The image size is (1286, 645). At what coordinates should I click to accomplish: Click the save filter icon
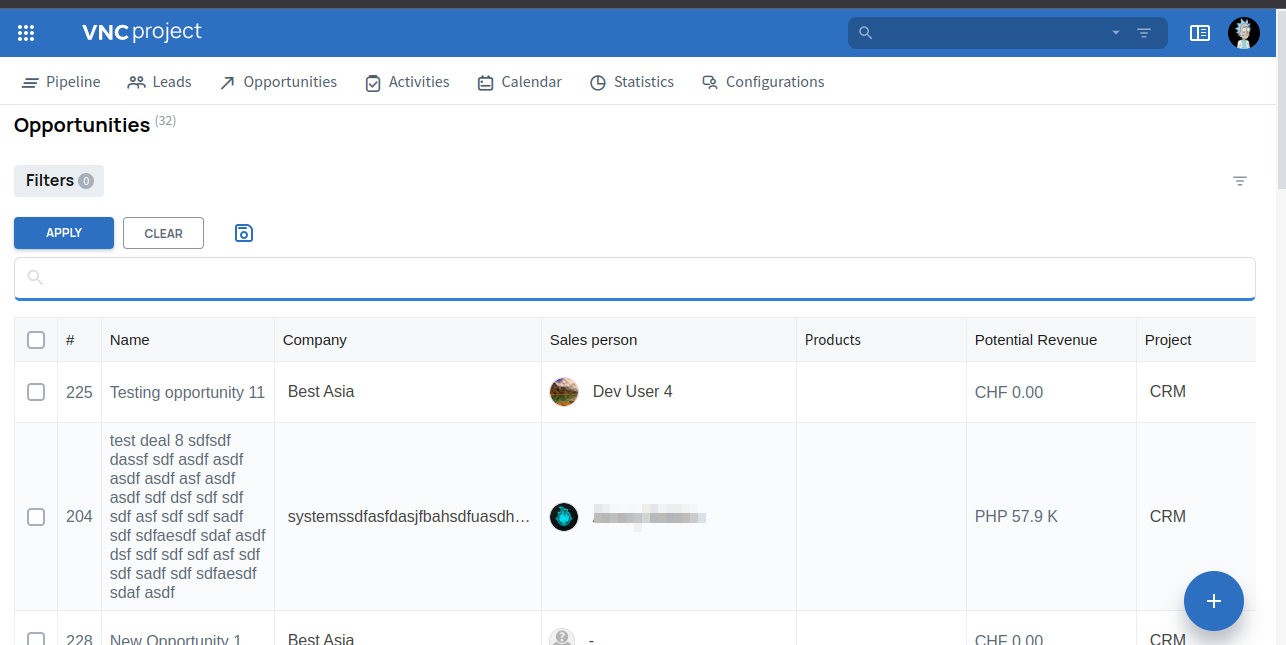[x=243, y=233]
